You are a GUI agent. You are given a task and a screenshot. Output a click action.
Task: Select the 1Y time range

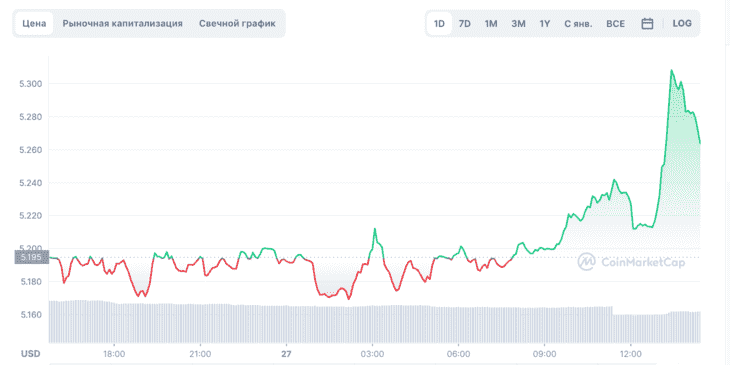click(x=545, y=24)
